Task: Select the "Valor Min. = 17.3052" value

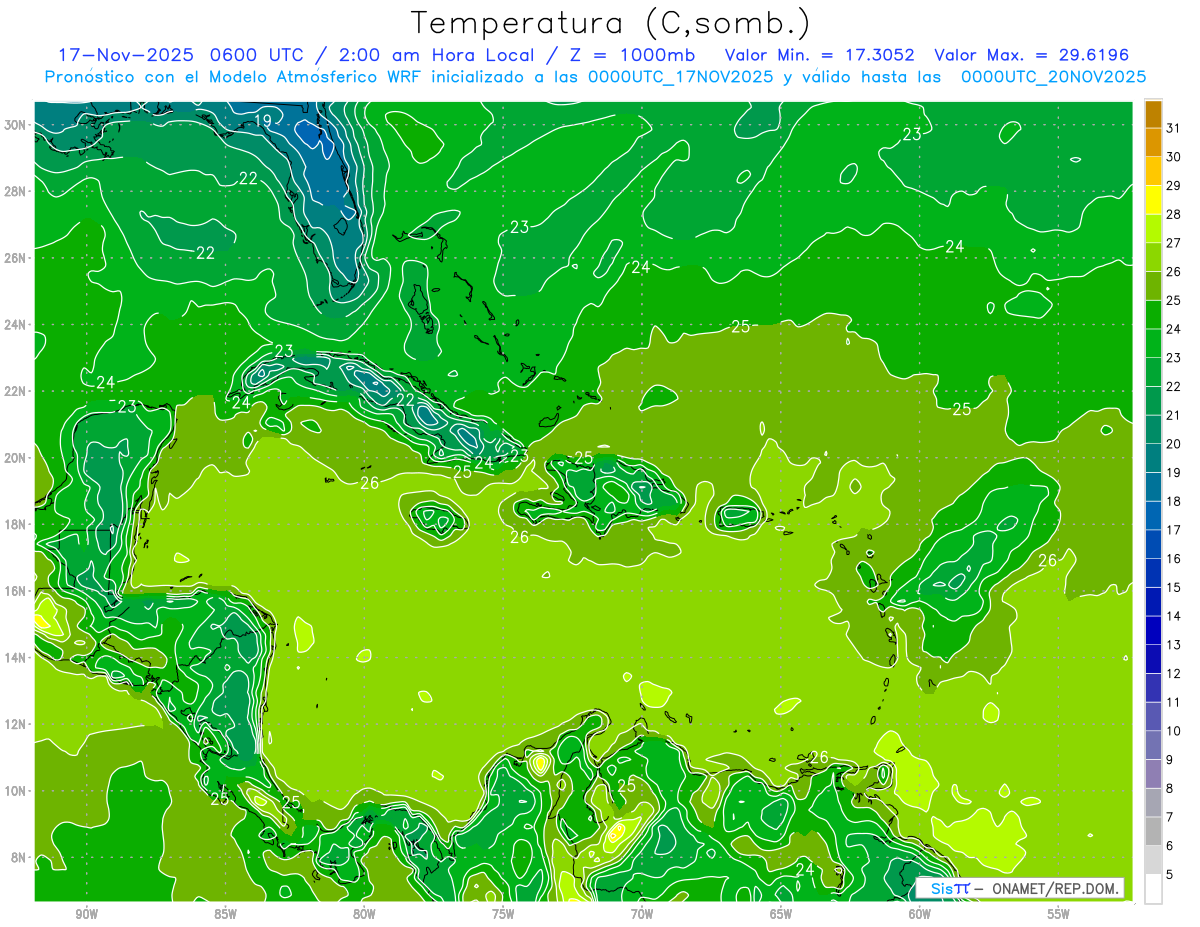Action: [819, 55]
